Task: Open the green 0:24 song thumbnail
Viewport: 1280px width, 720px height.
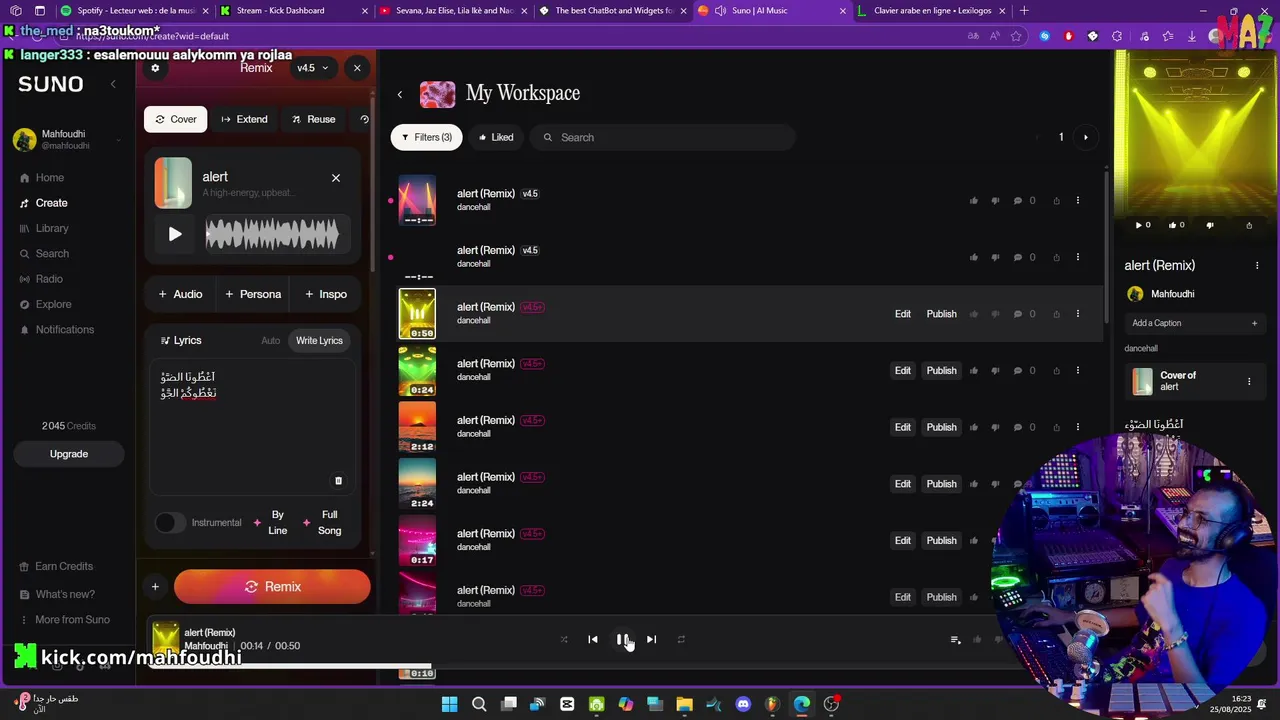Action: pyautogui.click(x=417, y=371)
